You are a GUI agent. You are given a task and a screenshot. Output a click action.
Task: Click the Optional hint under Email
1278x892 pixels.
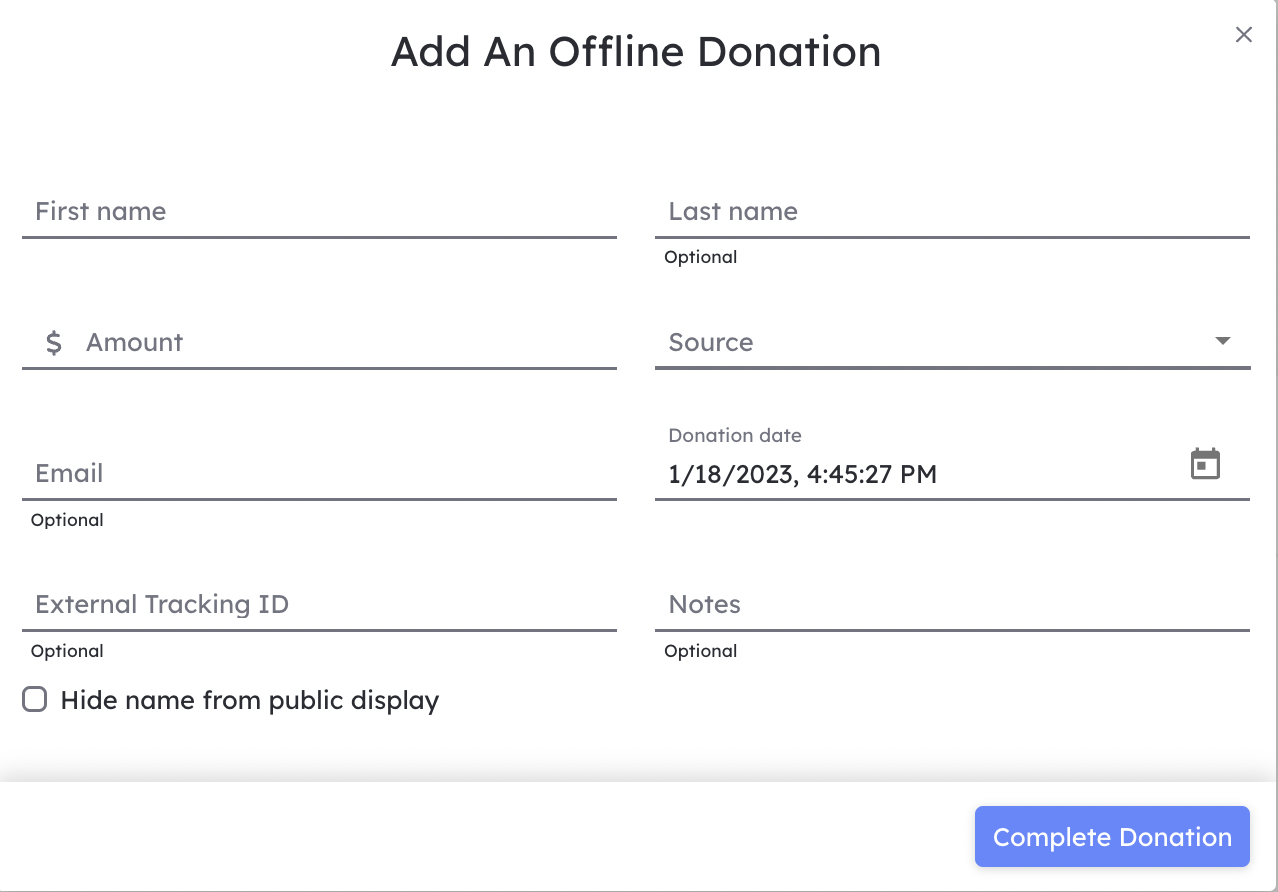67,520
